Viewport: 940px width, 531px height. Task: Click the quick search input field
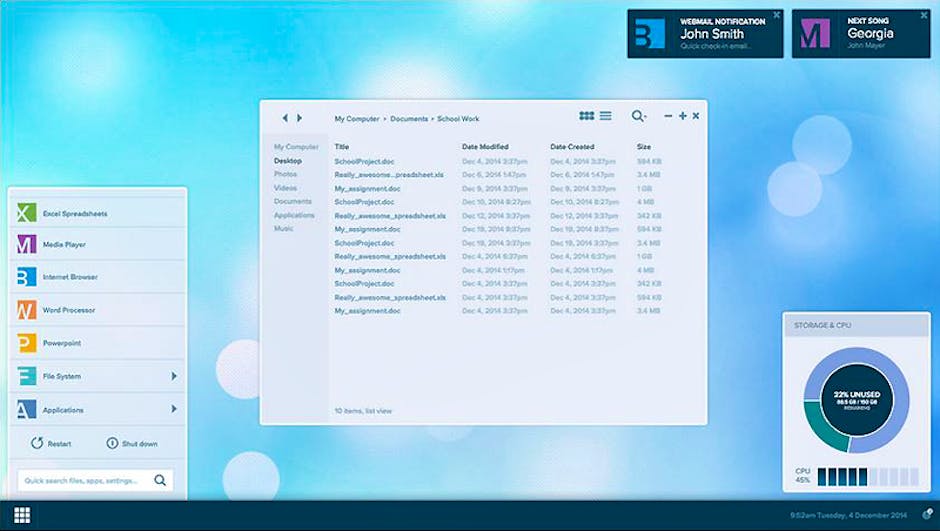coord(85,480)
